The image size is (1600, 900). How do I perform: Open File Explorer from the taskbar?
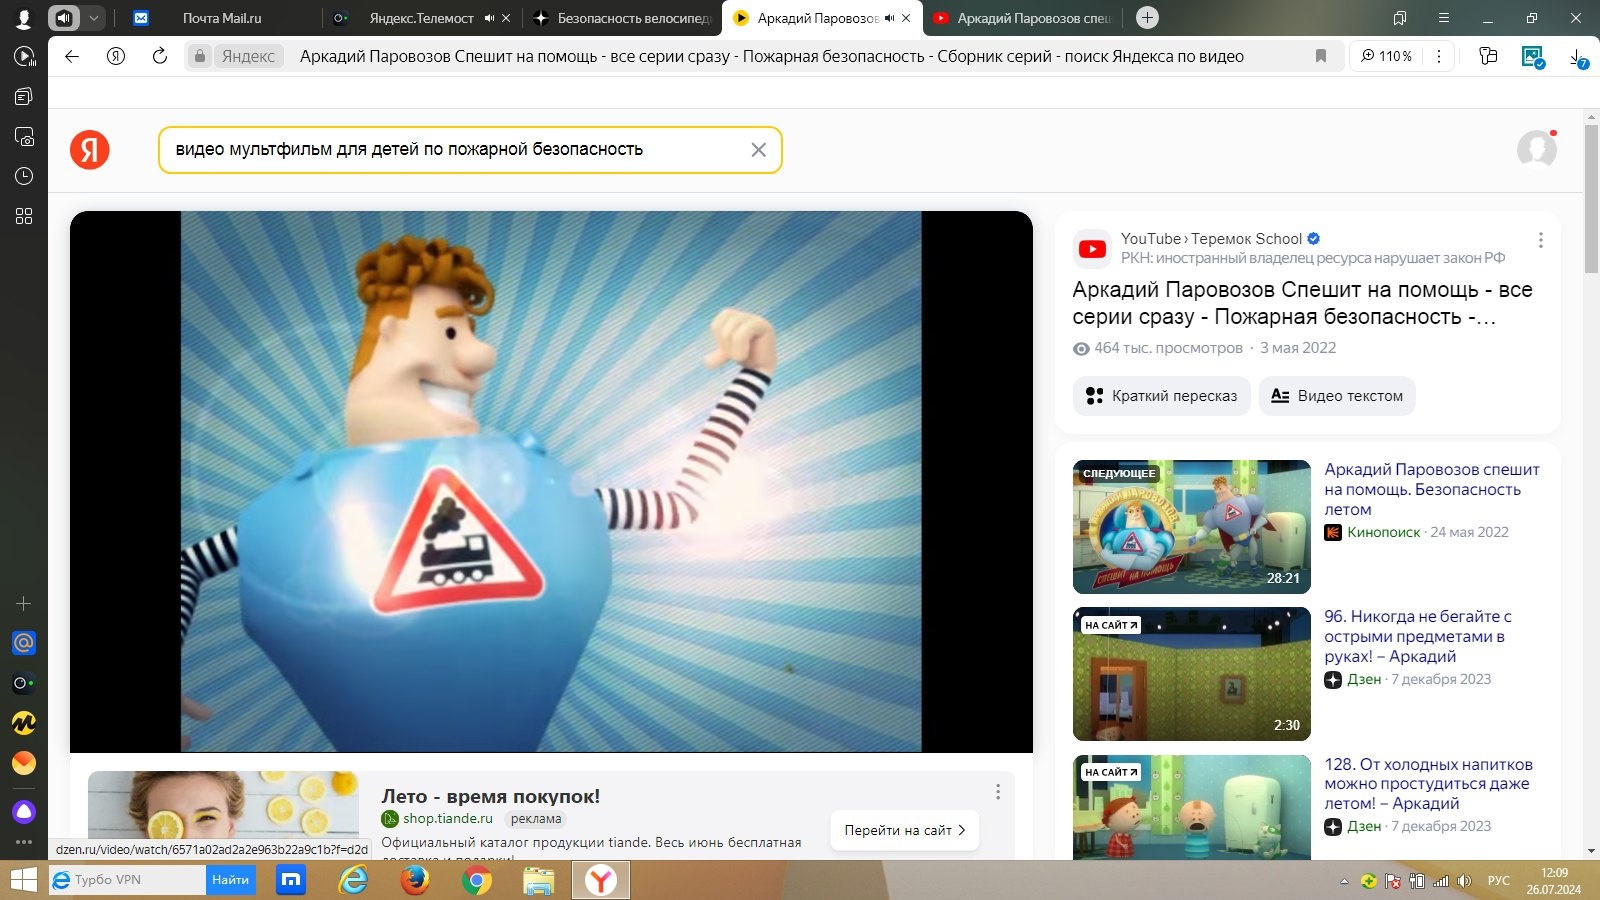click(538, 880)
